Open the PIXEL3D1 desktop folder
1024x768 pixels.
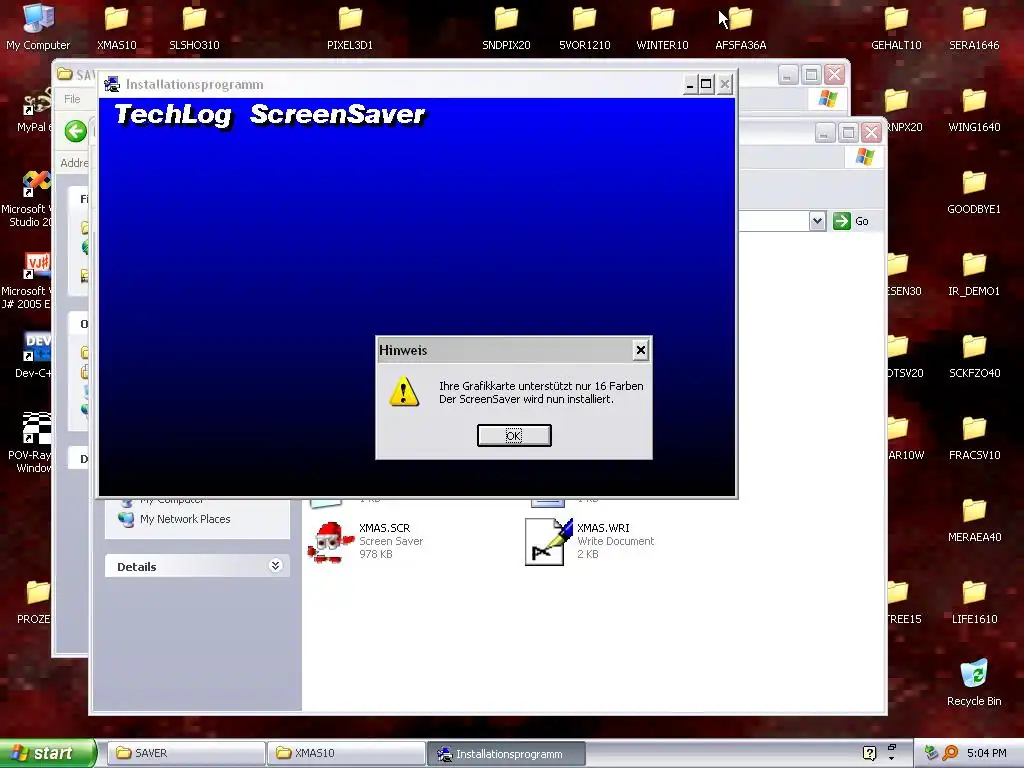[350, 27]
